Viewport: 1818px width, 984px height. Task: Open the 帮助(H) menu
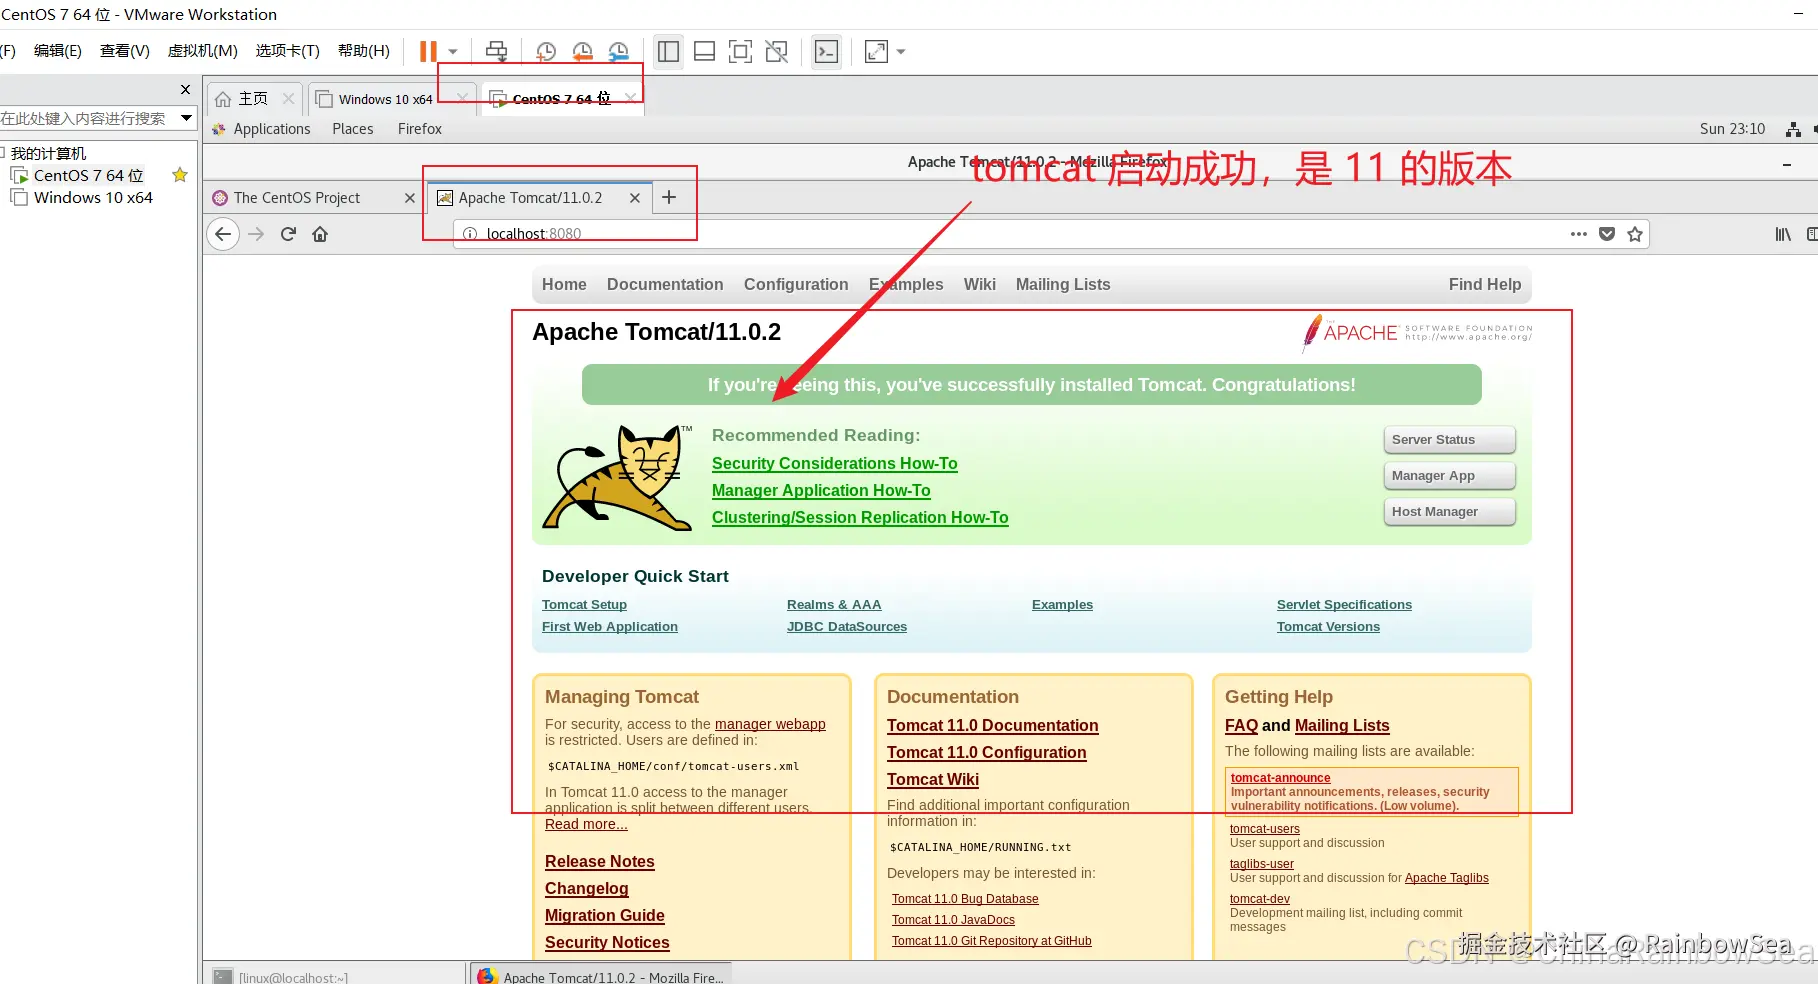pos(364,51)
